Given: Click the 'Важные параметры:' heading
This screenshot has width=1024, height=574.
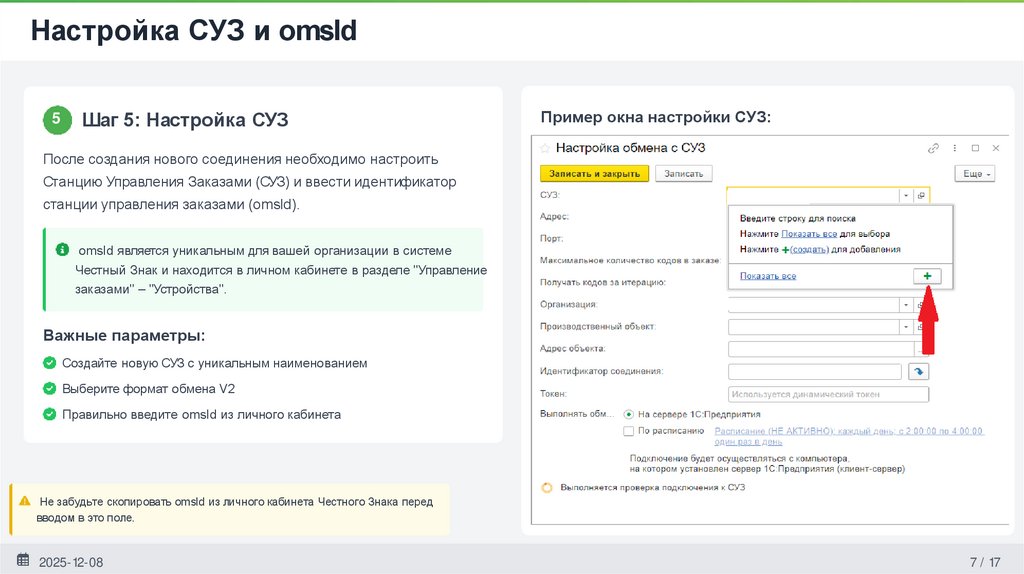Looking at the screenshot, I should 124,336.
